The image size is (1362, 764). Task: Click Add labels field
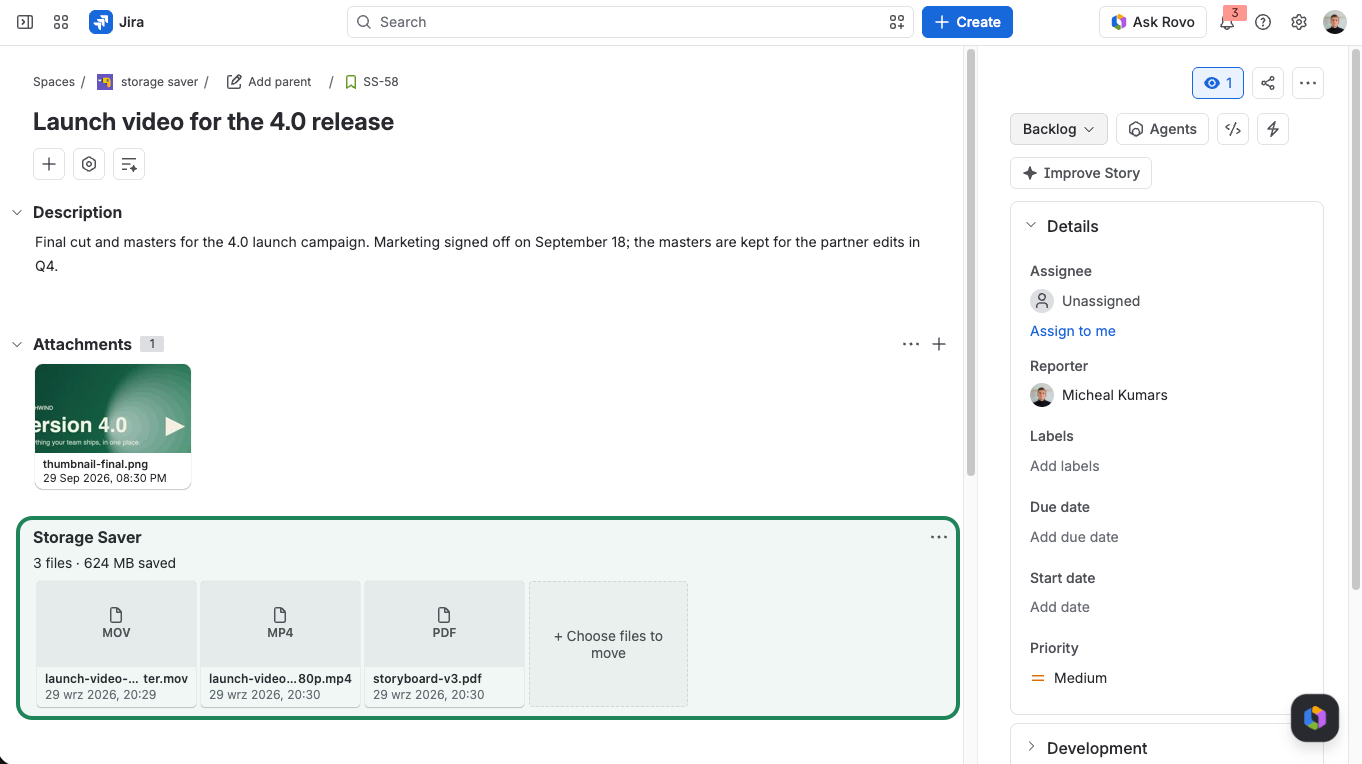[x=1065, y=466]
